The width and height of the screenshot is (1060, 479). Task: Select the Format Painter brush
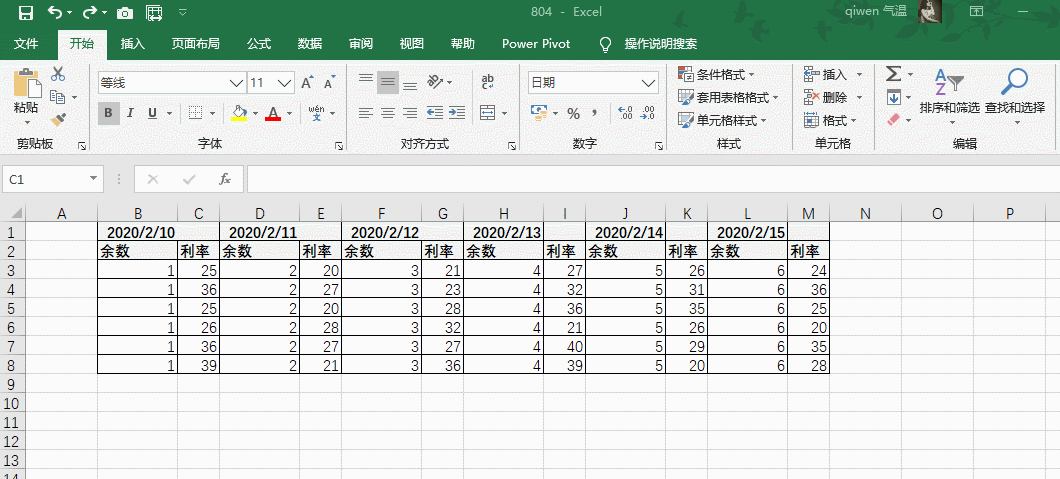pyautogui.click(x=58, y=120)
